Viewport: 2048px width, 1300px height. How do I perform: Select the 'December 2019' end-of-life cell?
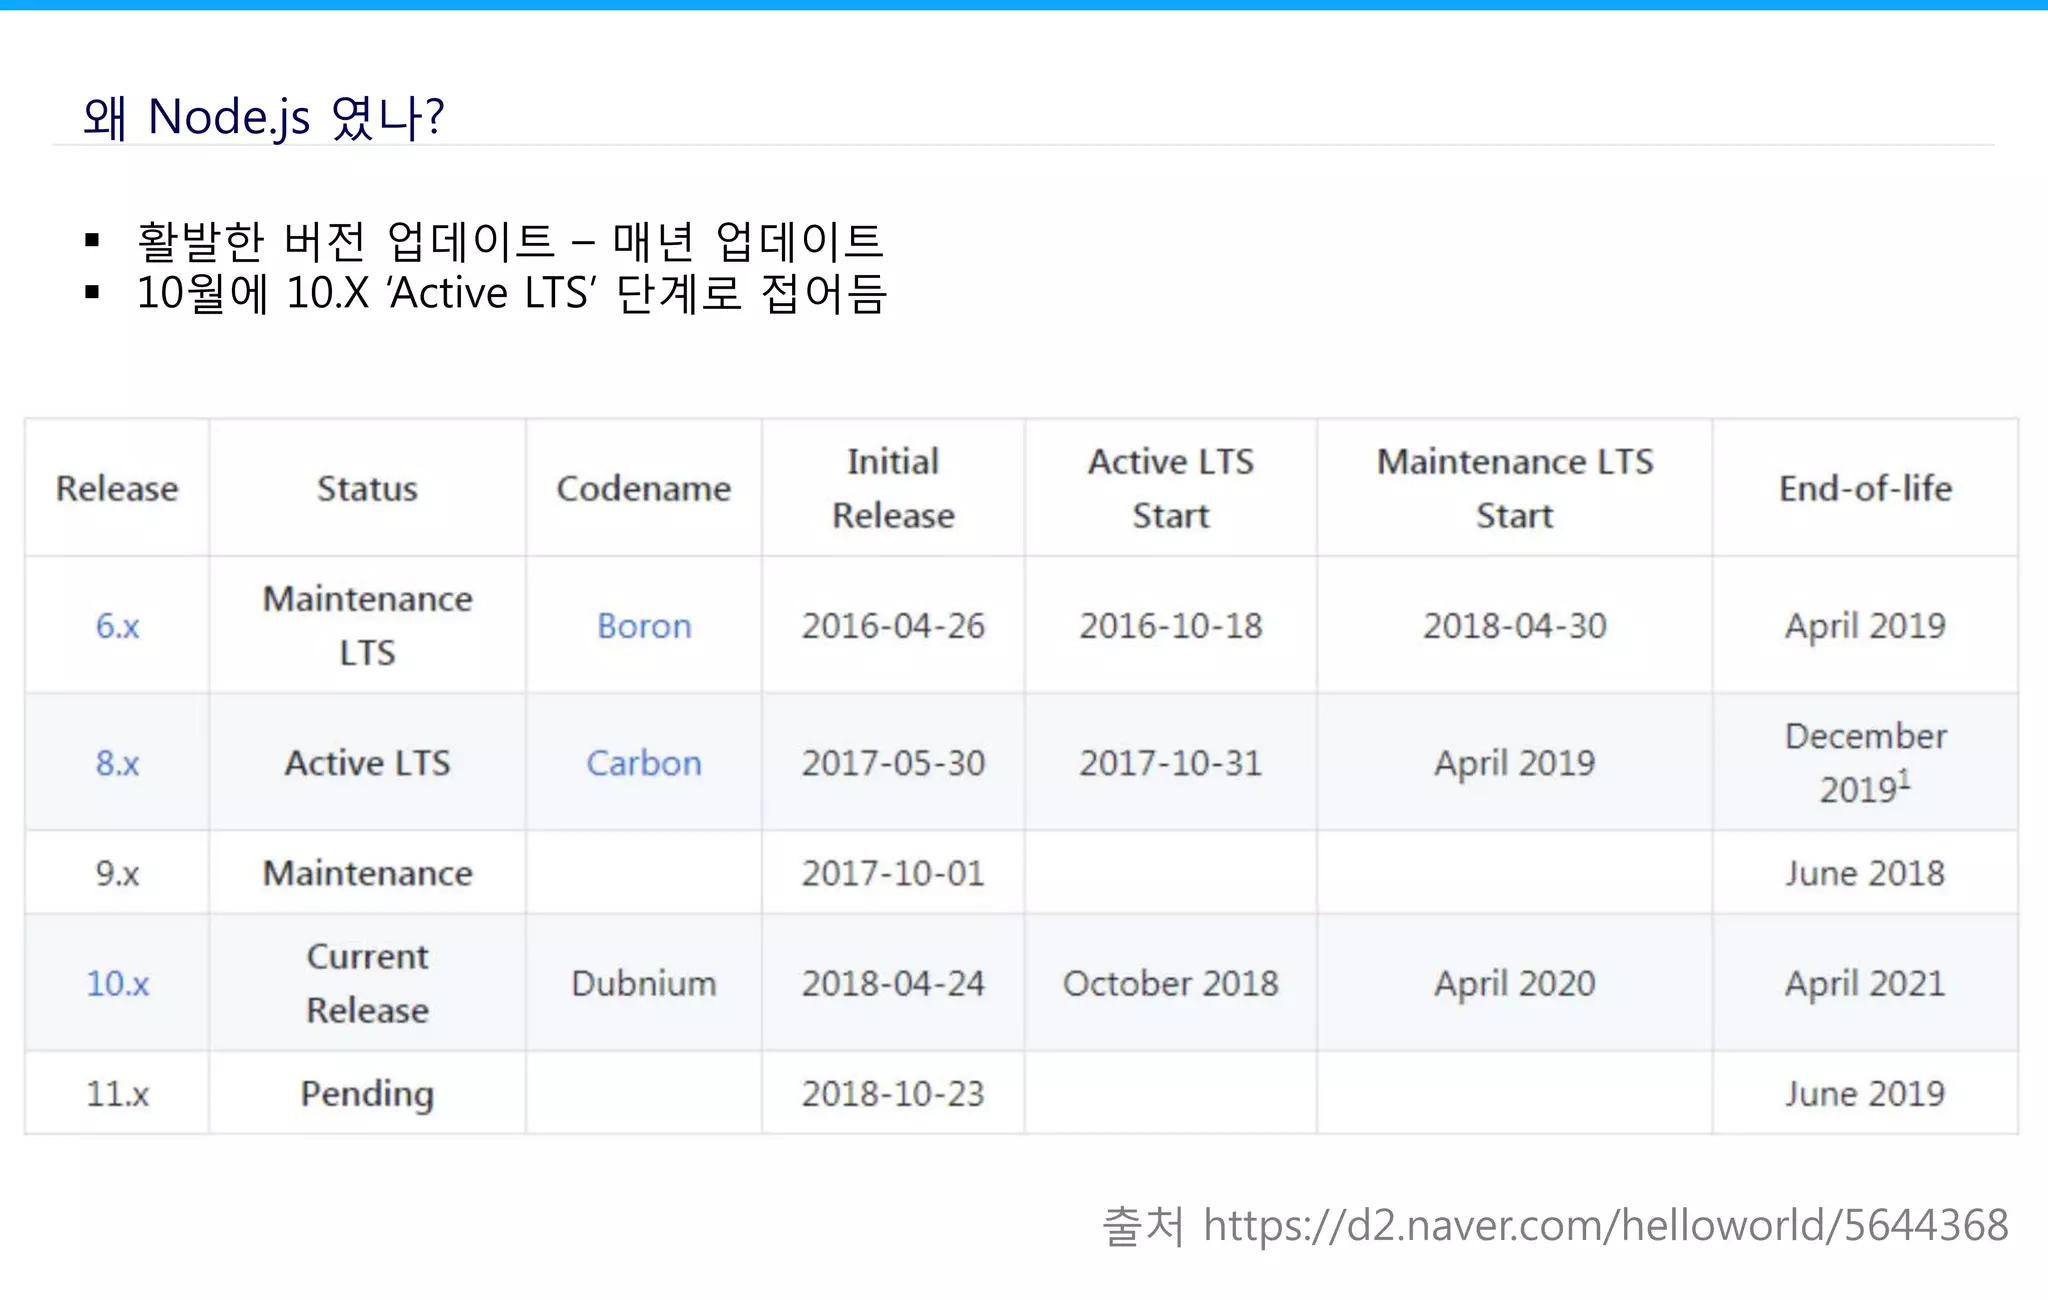coord(1865,763)
